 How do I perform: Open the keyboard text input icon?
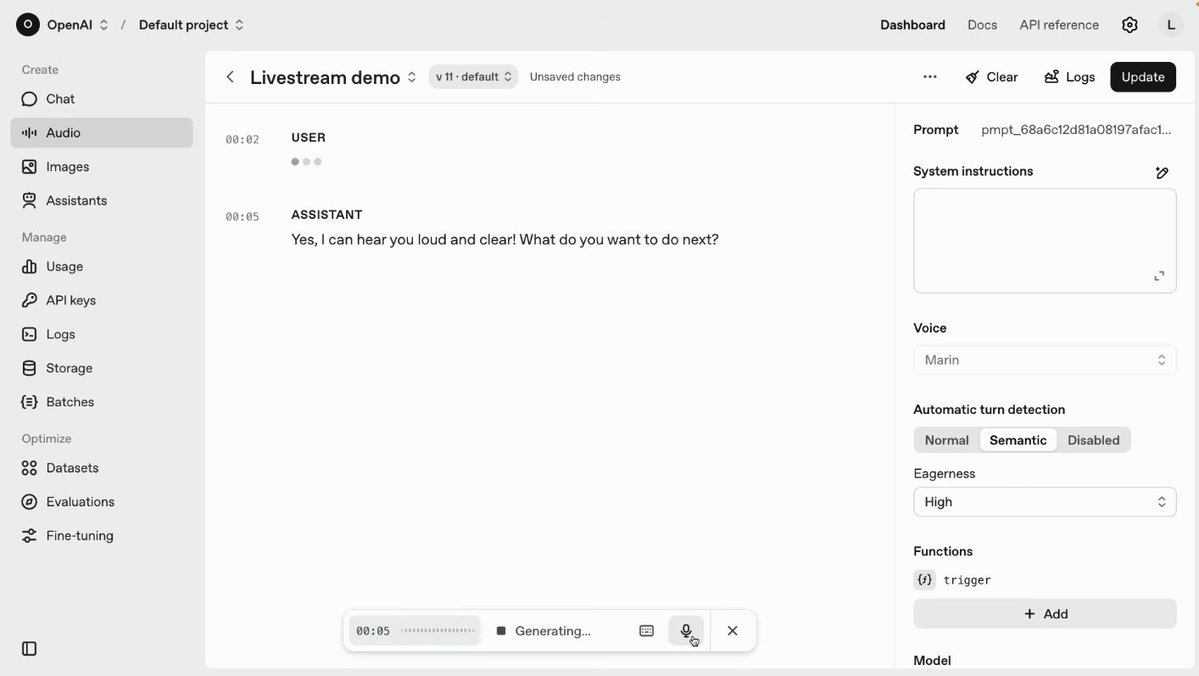[646, 631]
